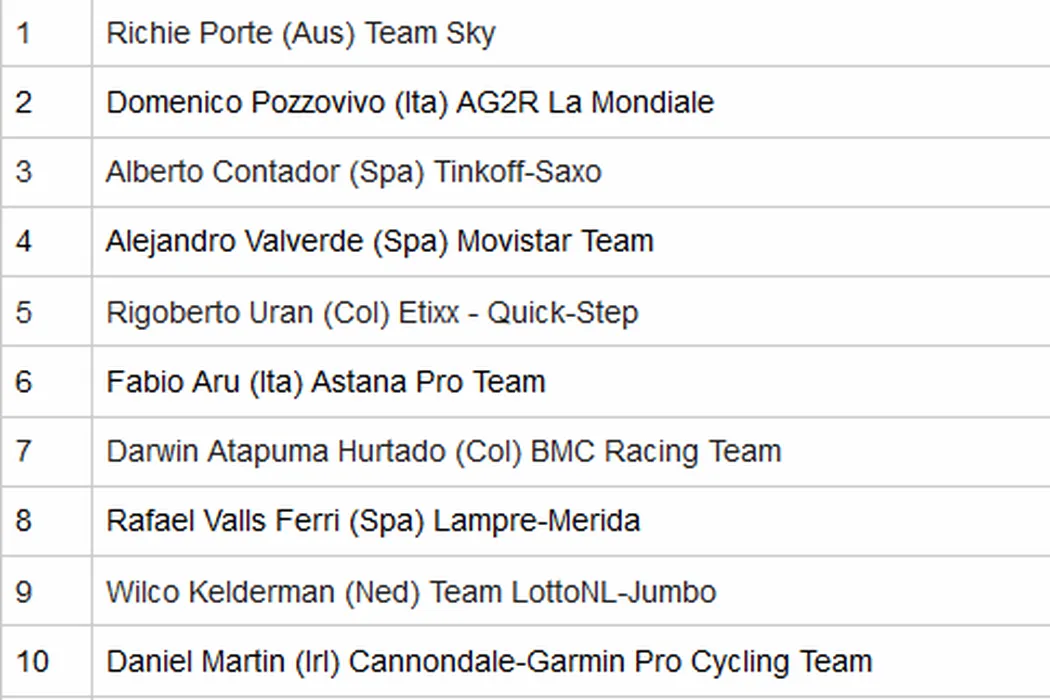Select Domenico Pozzovivo AG2R La Mondiale entry

(410, 102)
